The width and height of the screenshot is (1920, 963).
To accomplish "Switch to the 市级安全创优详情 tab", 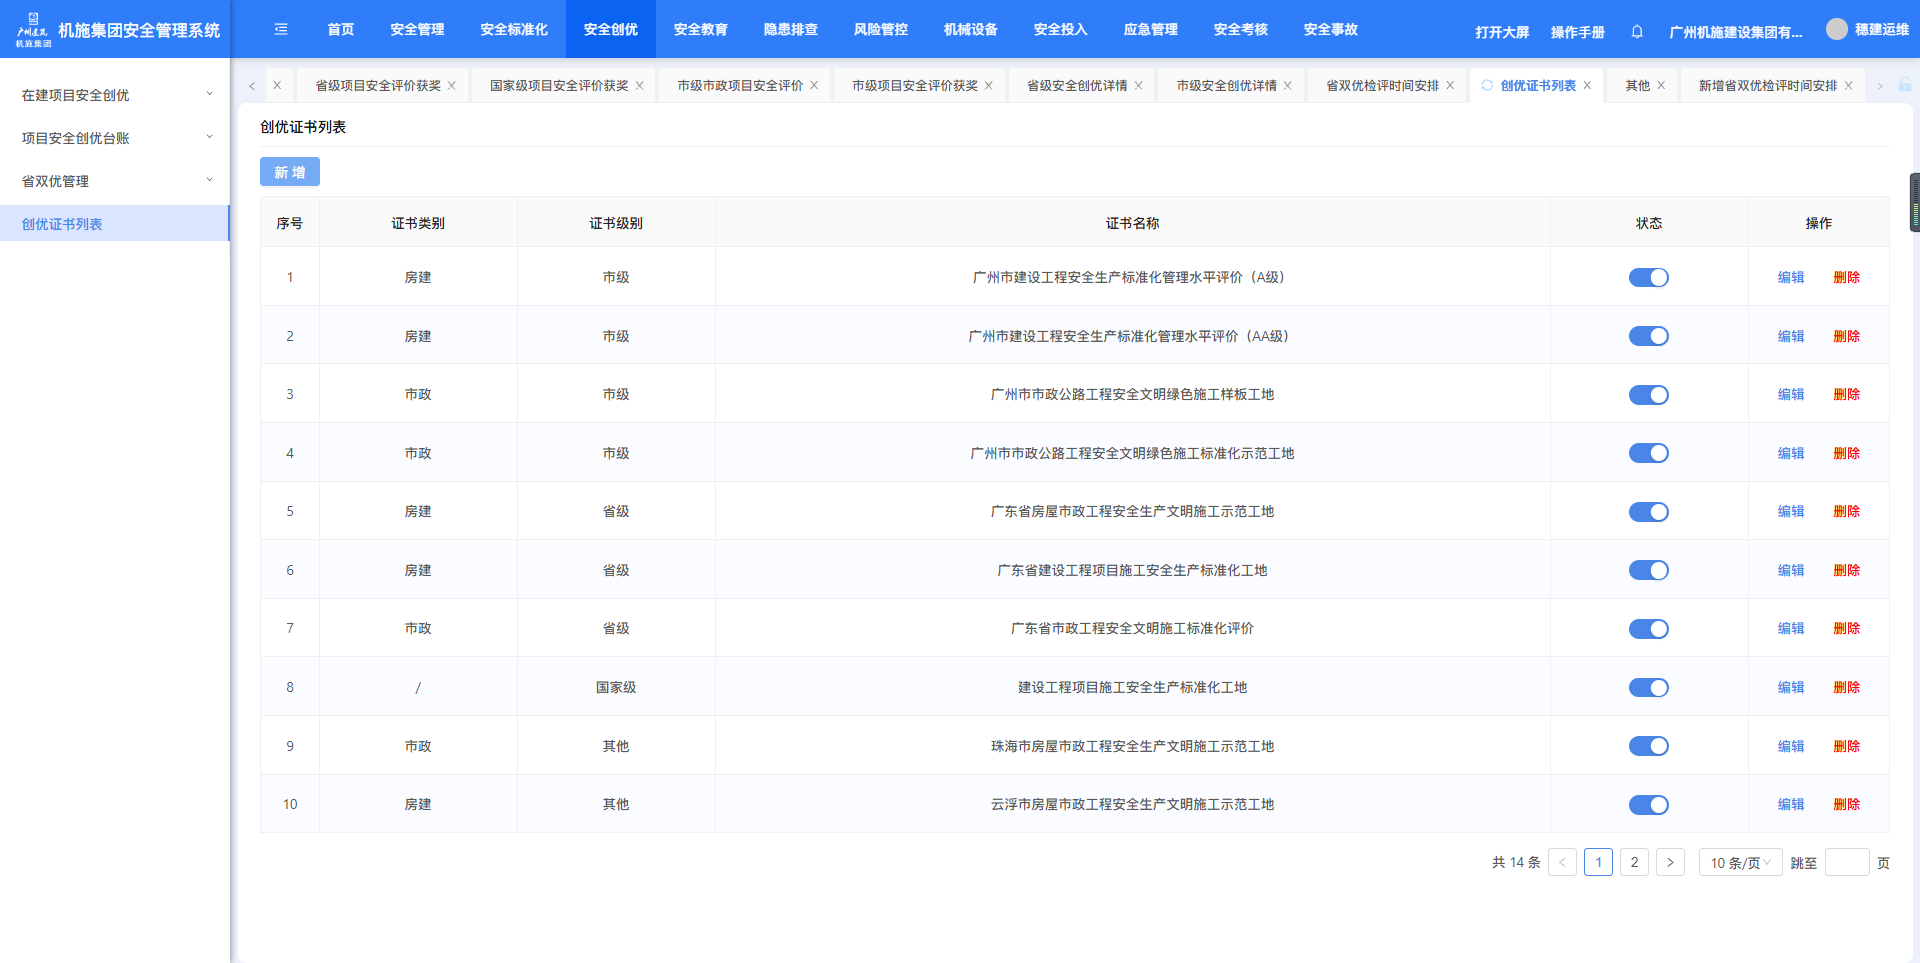I will tap(1226, 86).
